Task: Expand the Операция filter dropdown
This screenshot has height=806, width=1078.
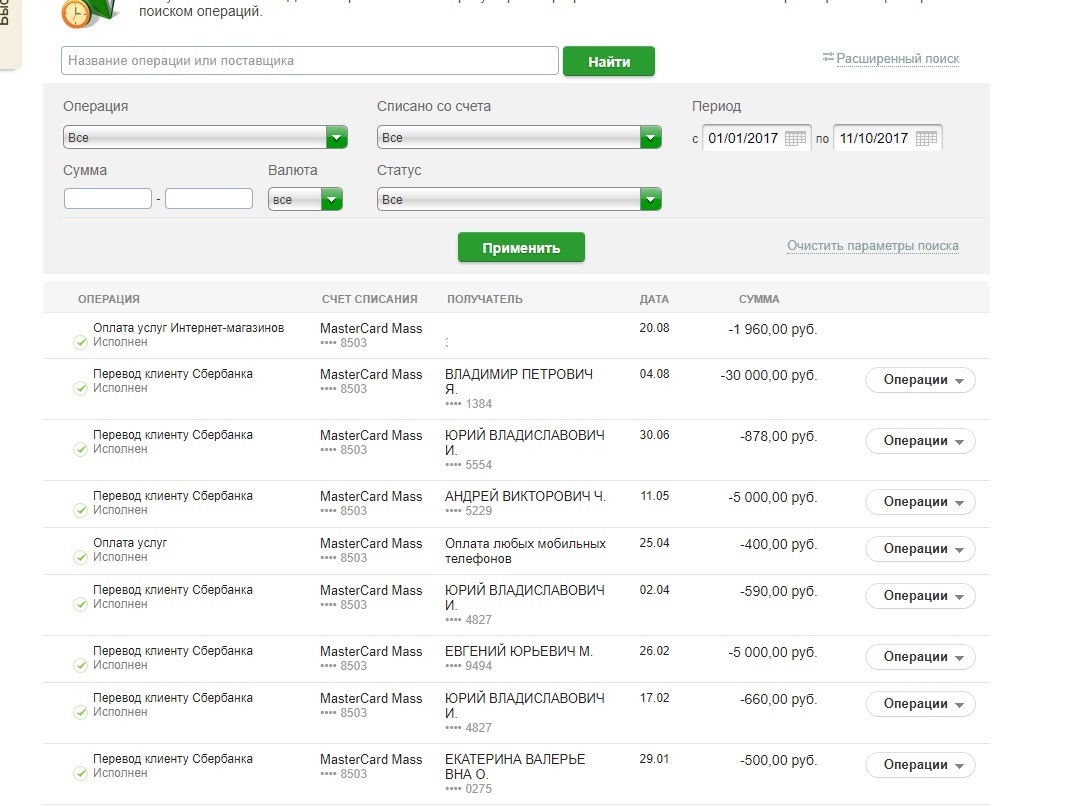Action: 336,138
